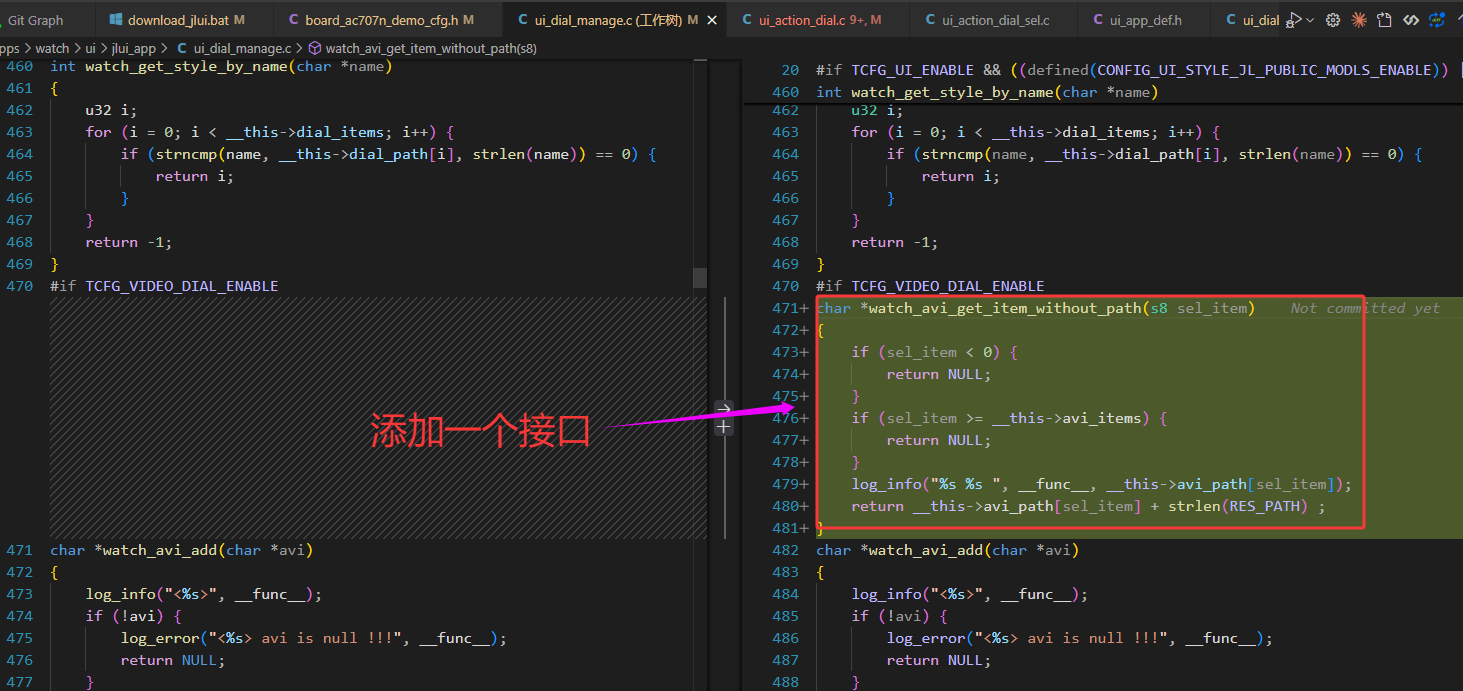1463x691 pixels.
Task: Click 'watch_avi_get_item_without_path' function name in right pane
Action: pyautogui.click(x=1004, y=308)
